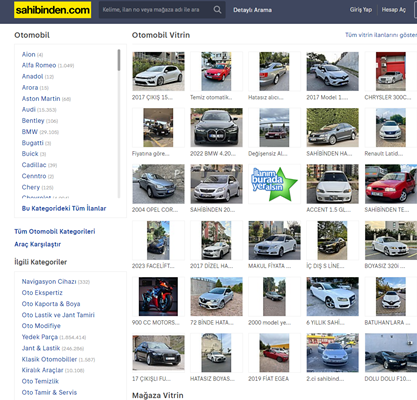Select Chery brand category

click(x=31, y=187)
